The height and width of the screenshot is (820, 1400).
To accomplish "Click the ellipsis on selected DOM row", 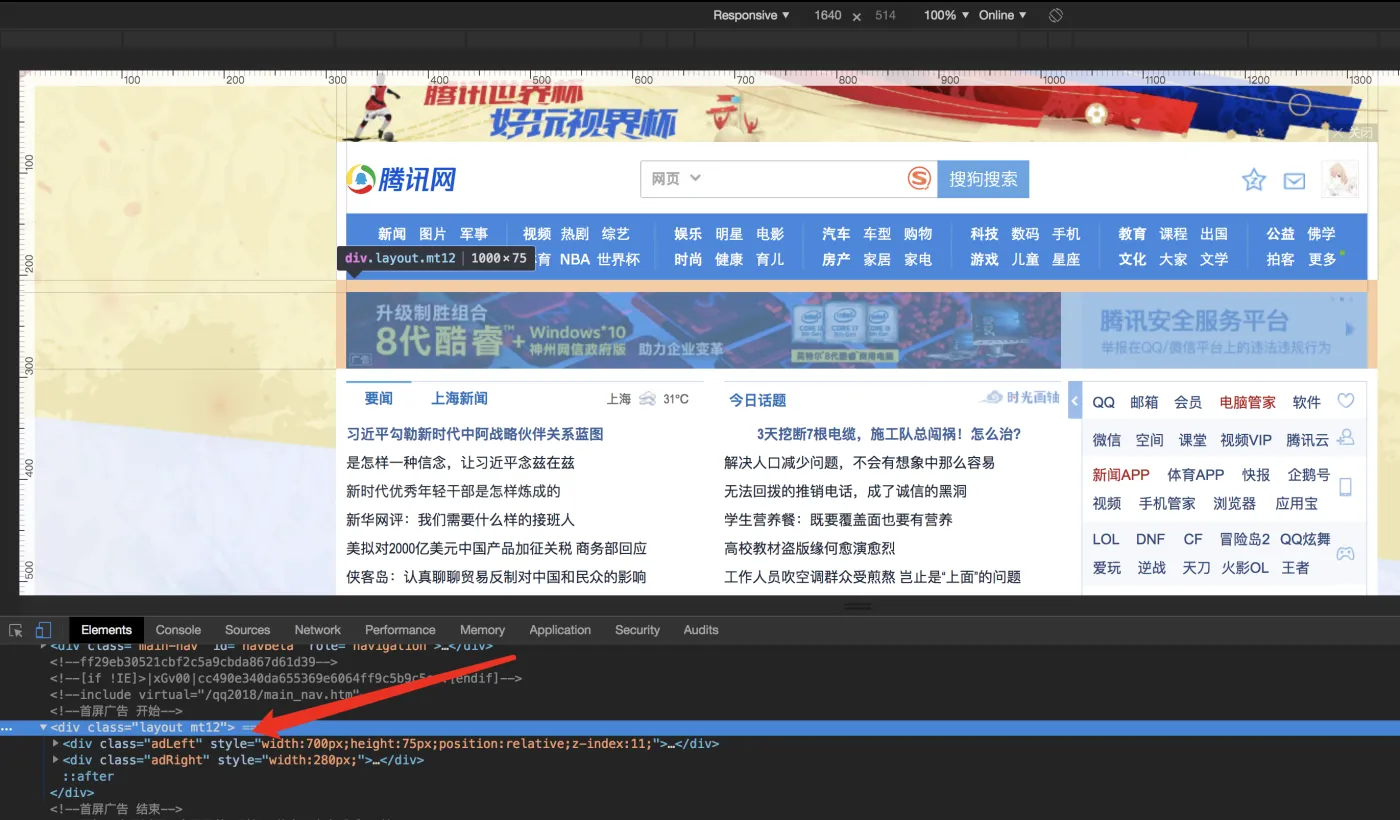I will pyautogui.click(x=8, y=728).
